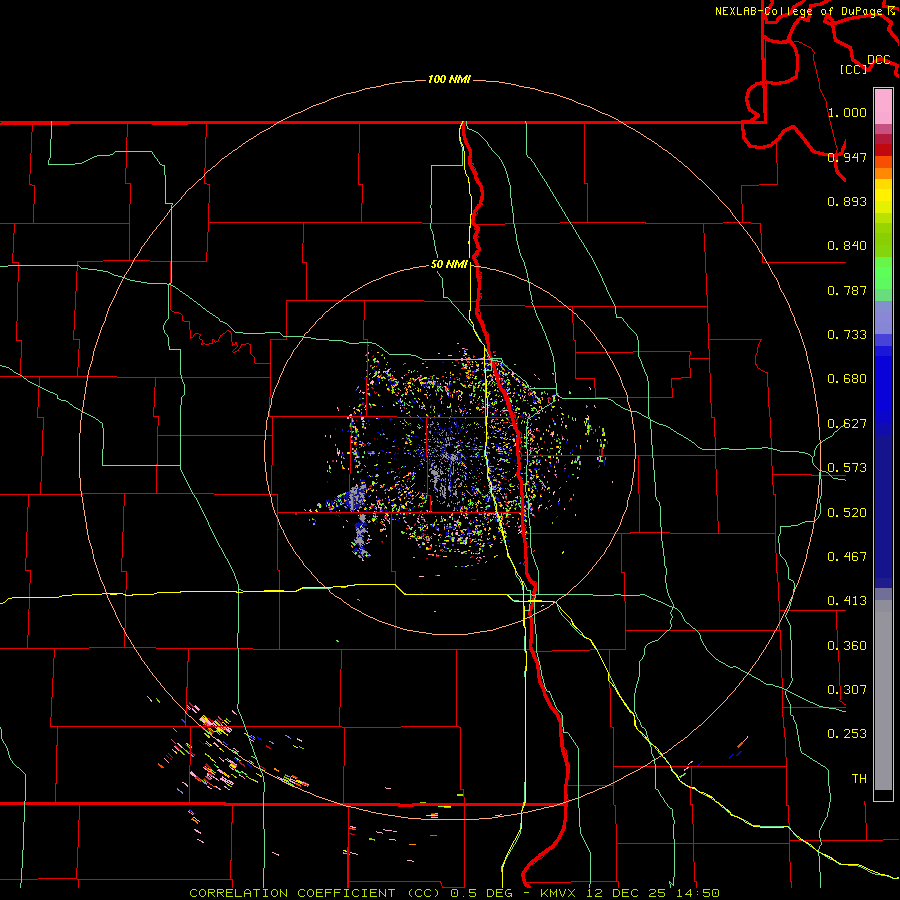Select the 0.627 scale value
Viewport: 900px width, 900px height.
(847, 424)
